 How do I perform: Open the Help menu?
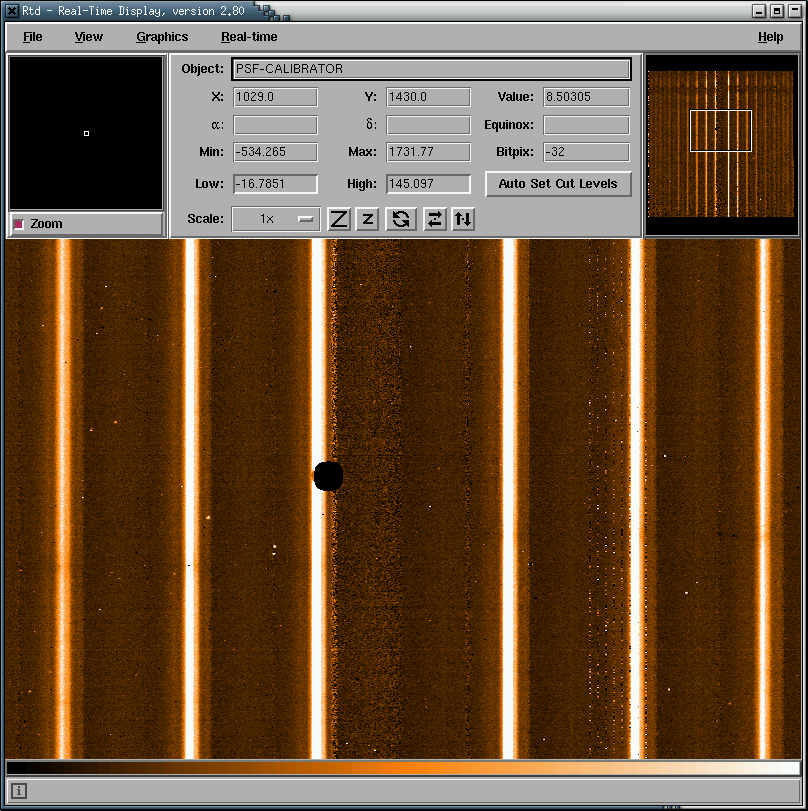[x=770, y=37]
